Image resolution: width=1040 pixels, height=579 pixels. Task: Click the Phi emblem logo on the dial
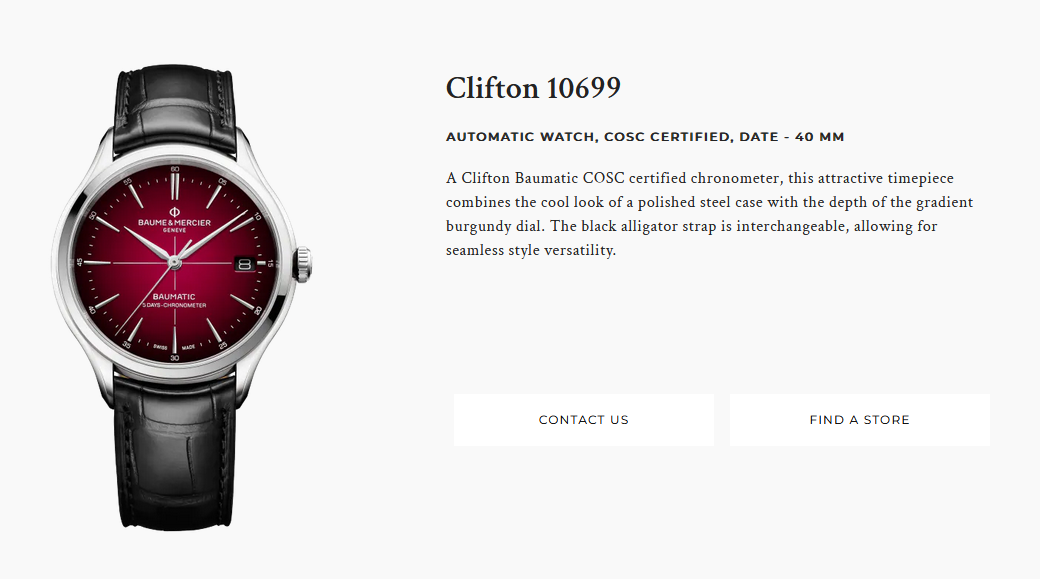(174, 212)
